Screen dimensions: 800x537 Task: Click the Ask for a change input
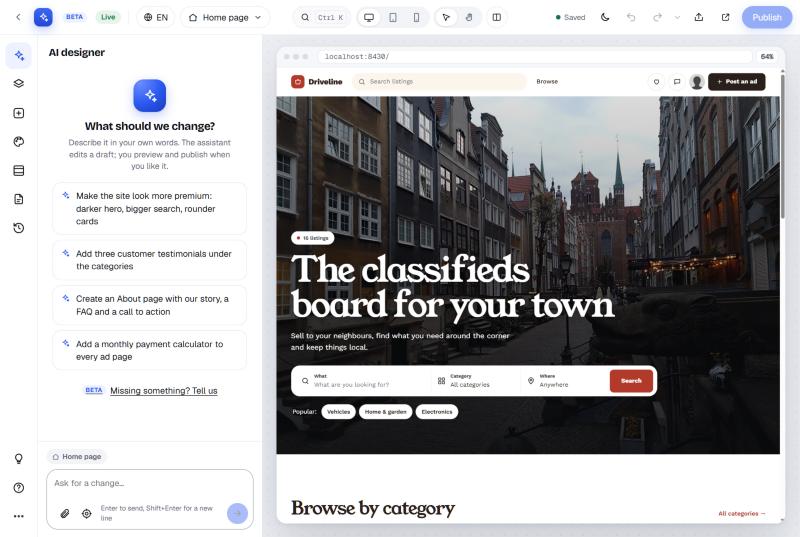pos(150,483)
